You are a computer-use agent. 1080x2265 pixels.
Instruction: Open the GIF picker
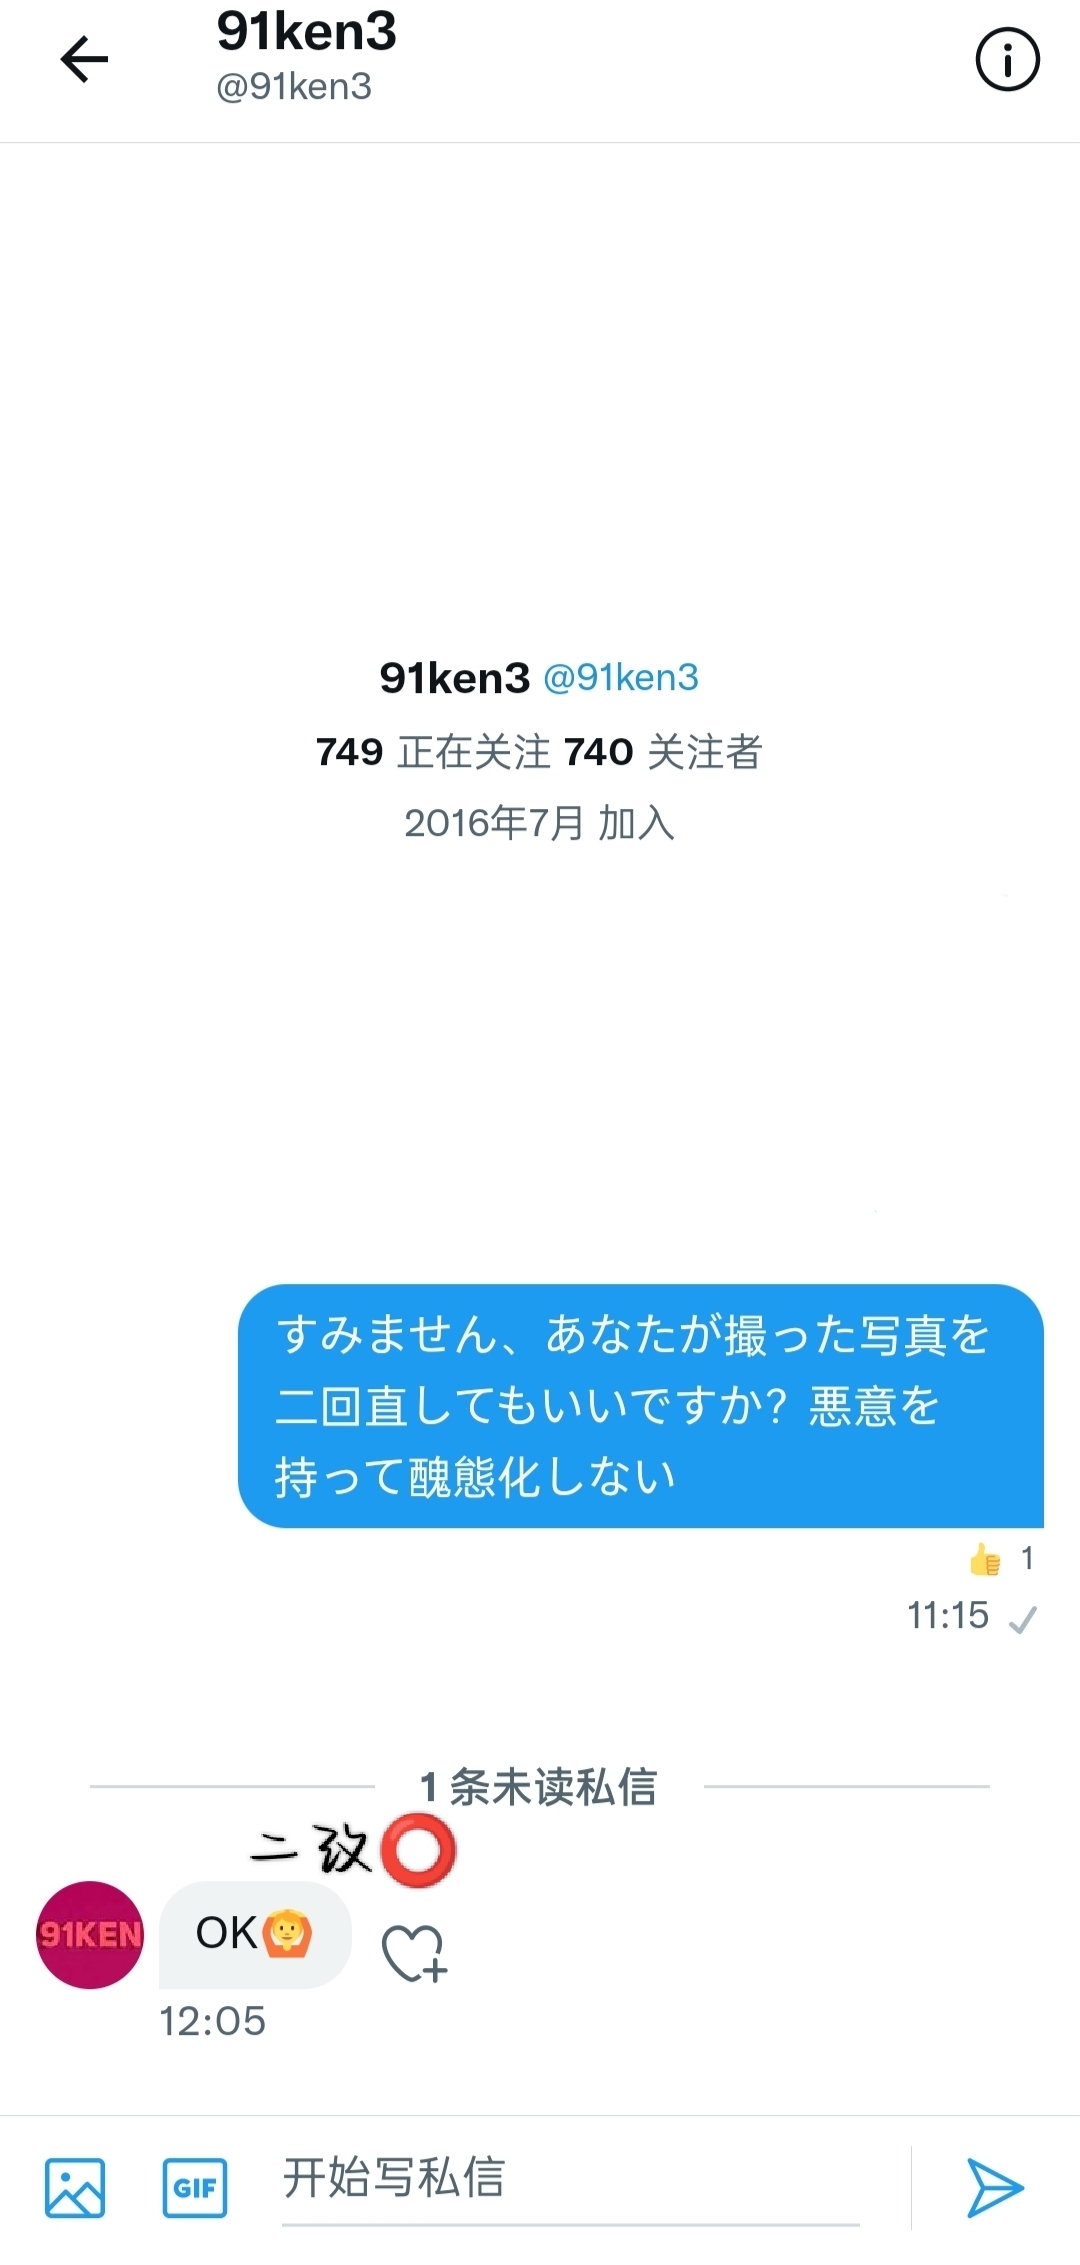tap(195, 2187)
